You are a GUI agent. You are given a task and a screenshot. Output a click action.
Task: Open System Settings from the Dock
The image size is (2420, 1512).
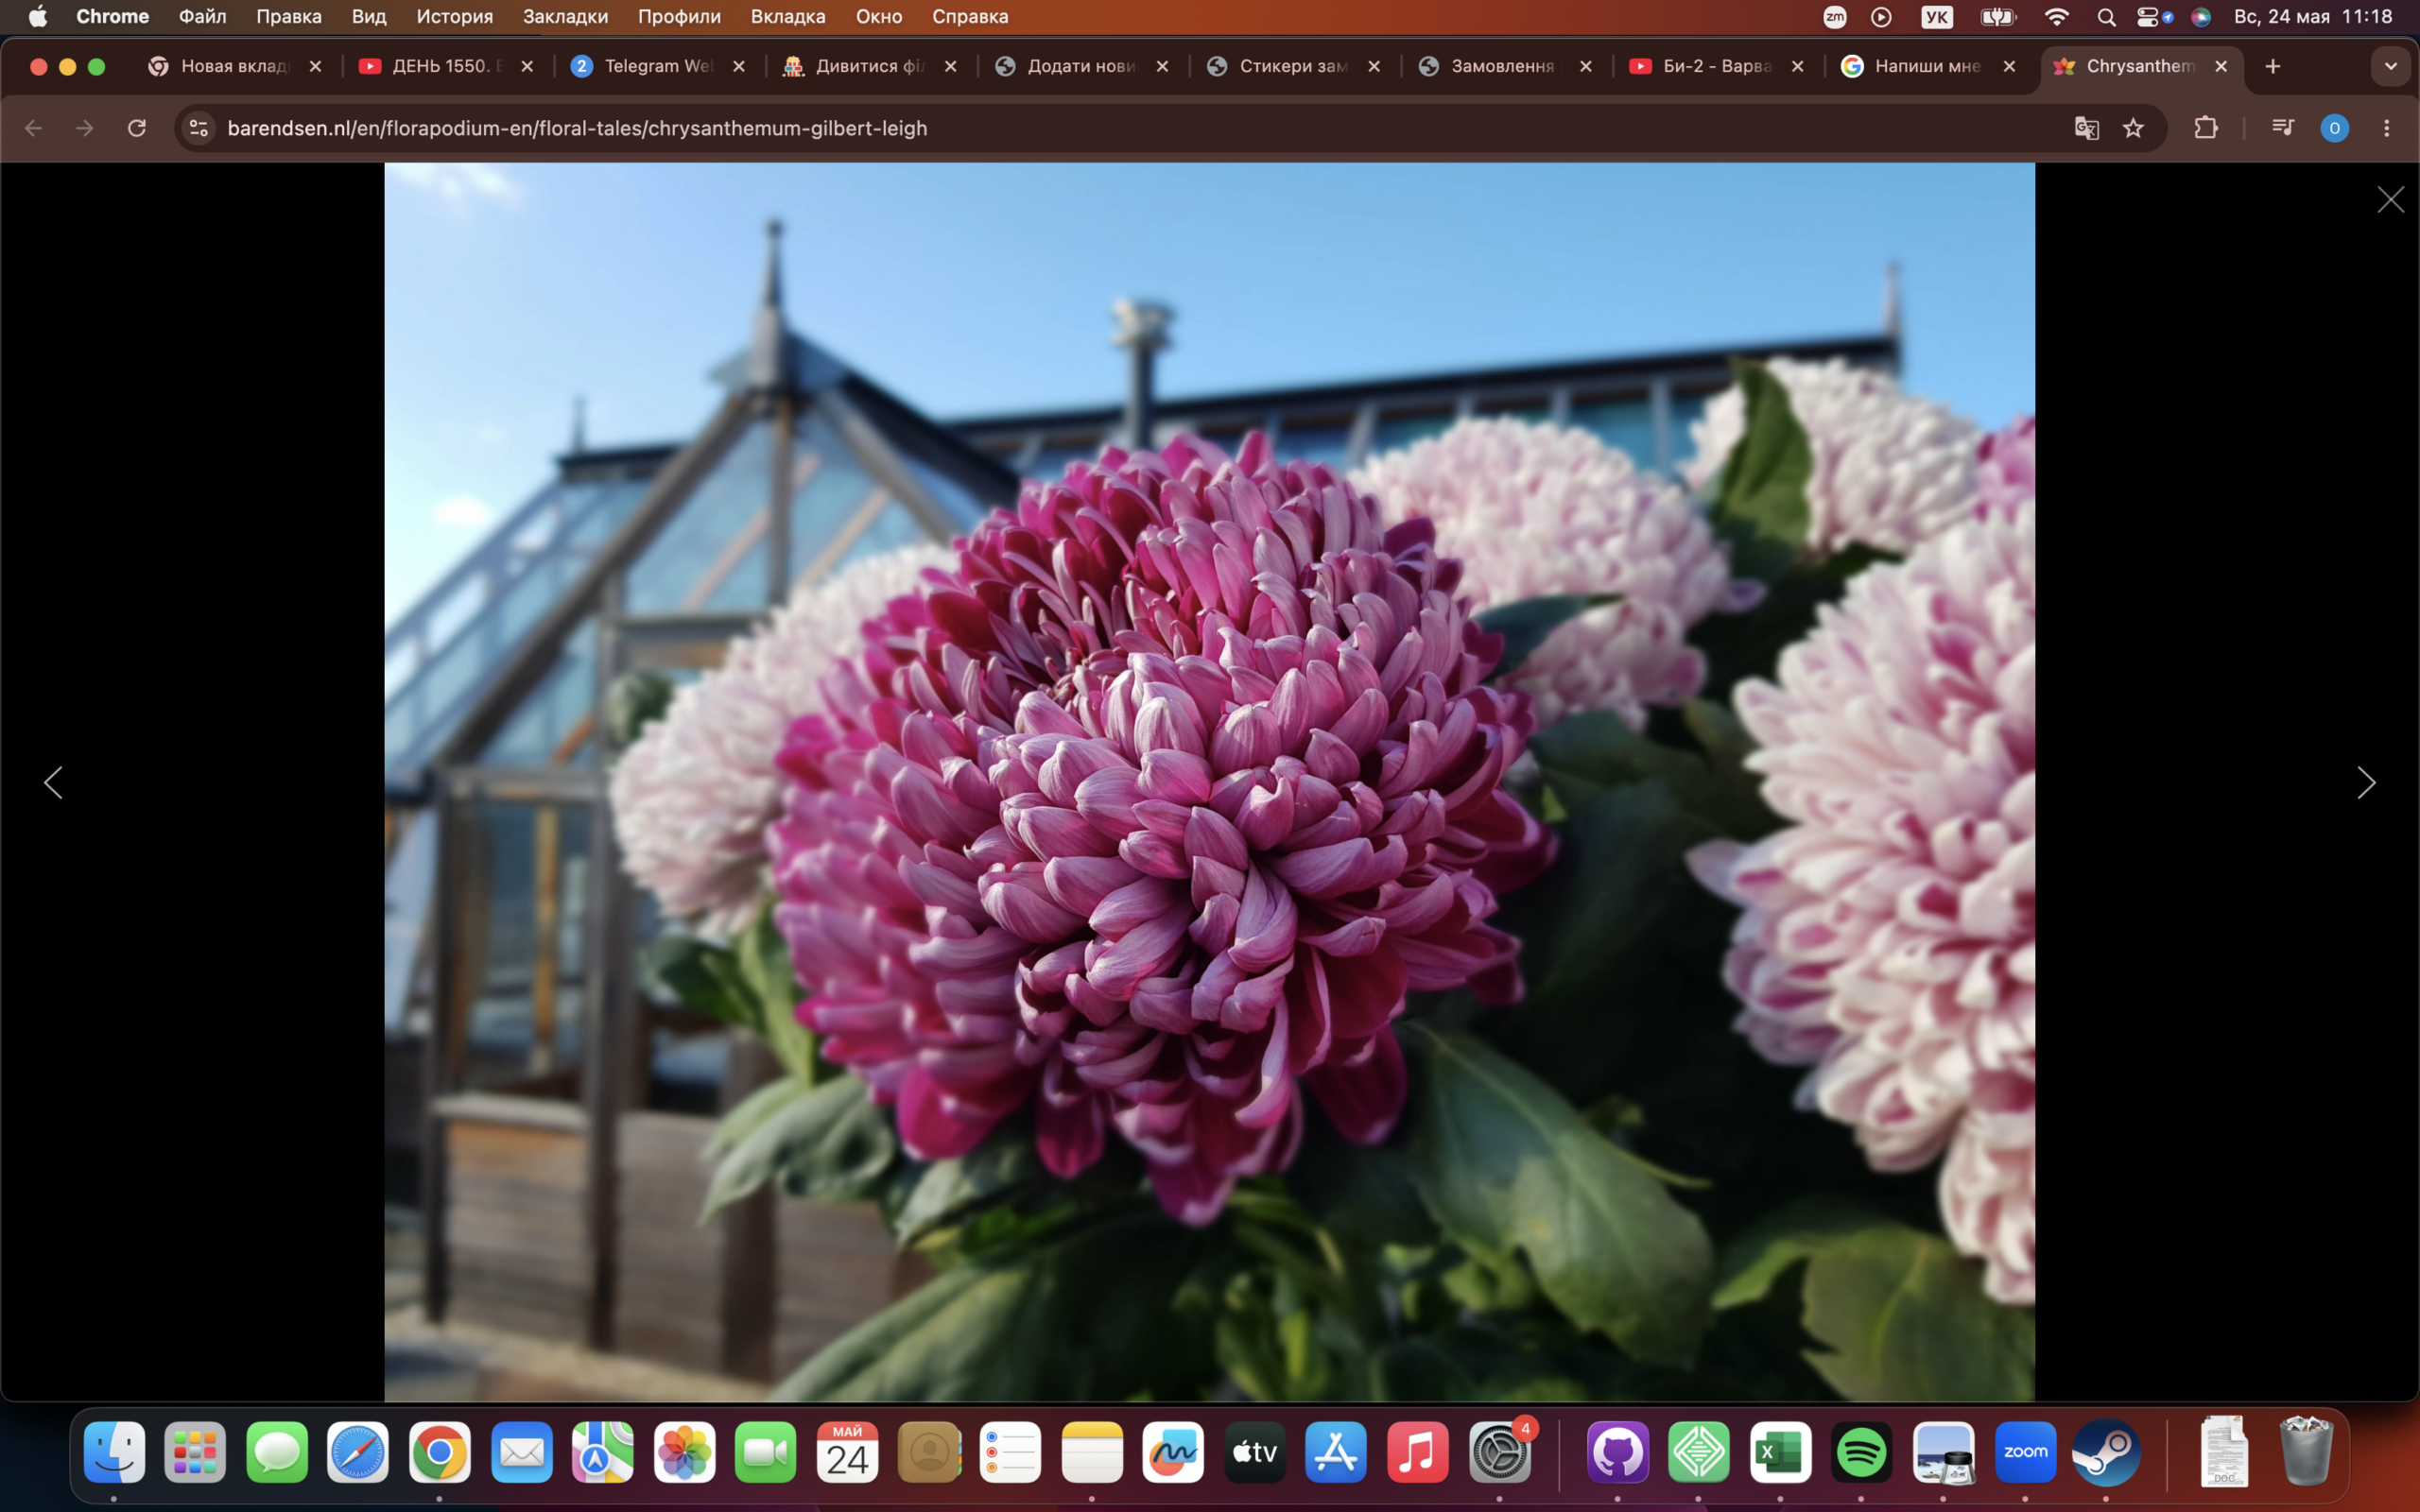click(1500, 1452)
